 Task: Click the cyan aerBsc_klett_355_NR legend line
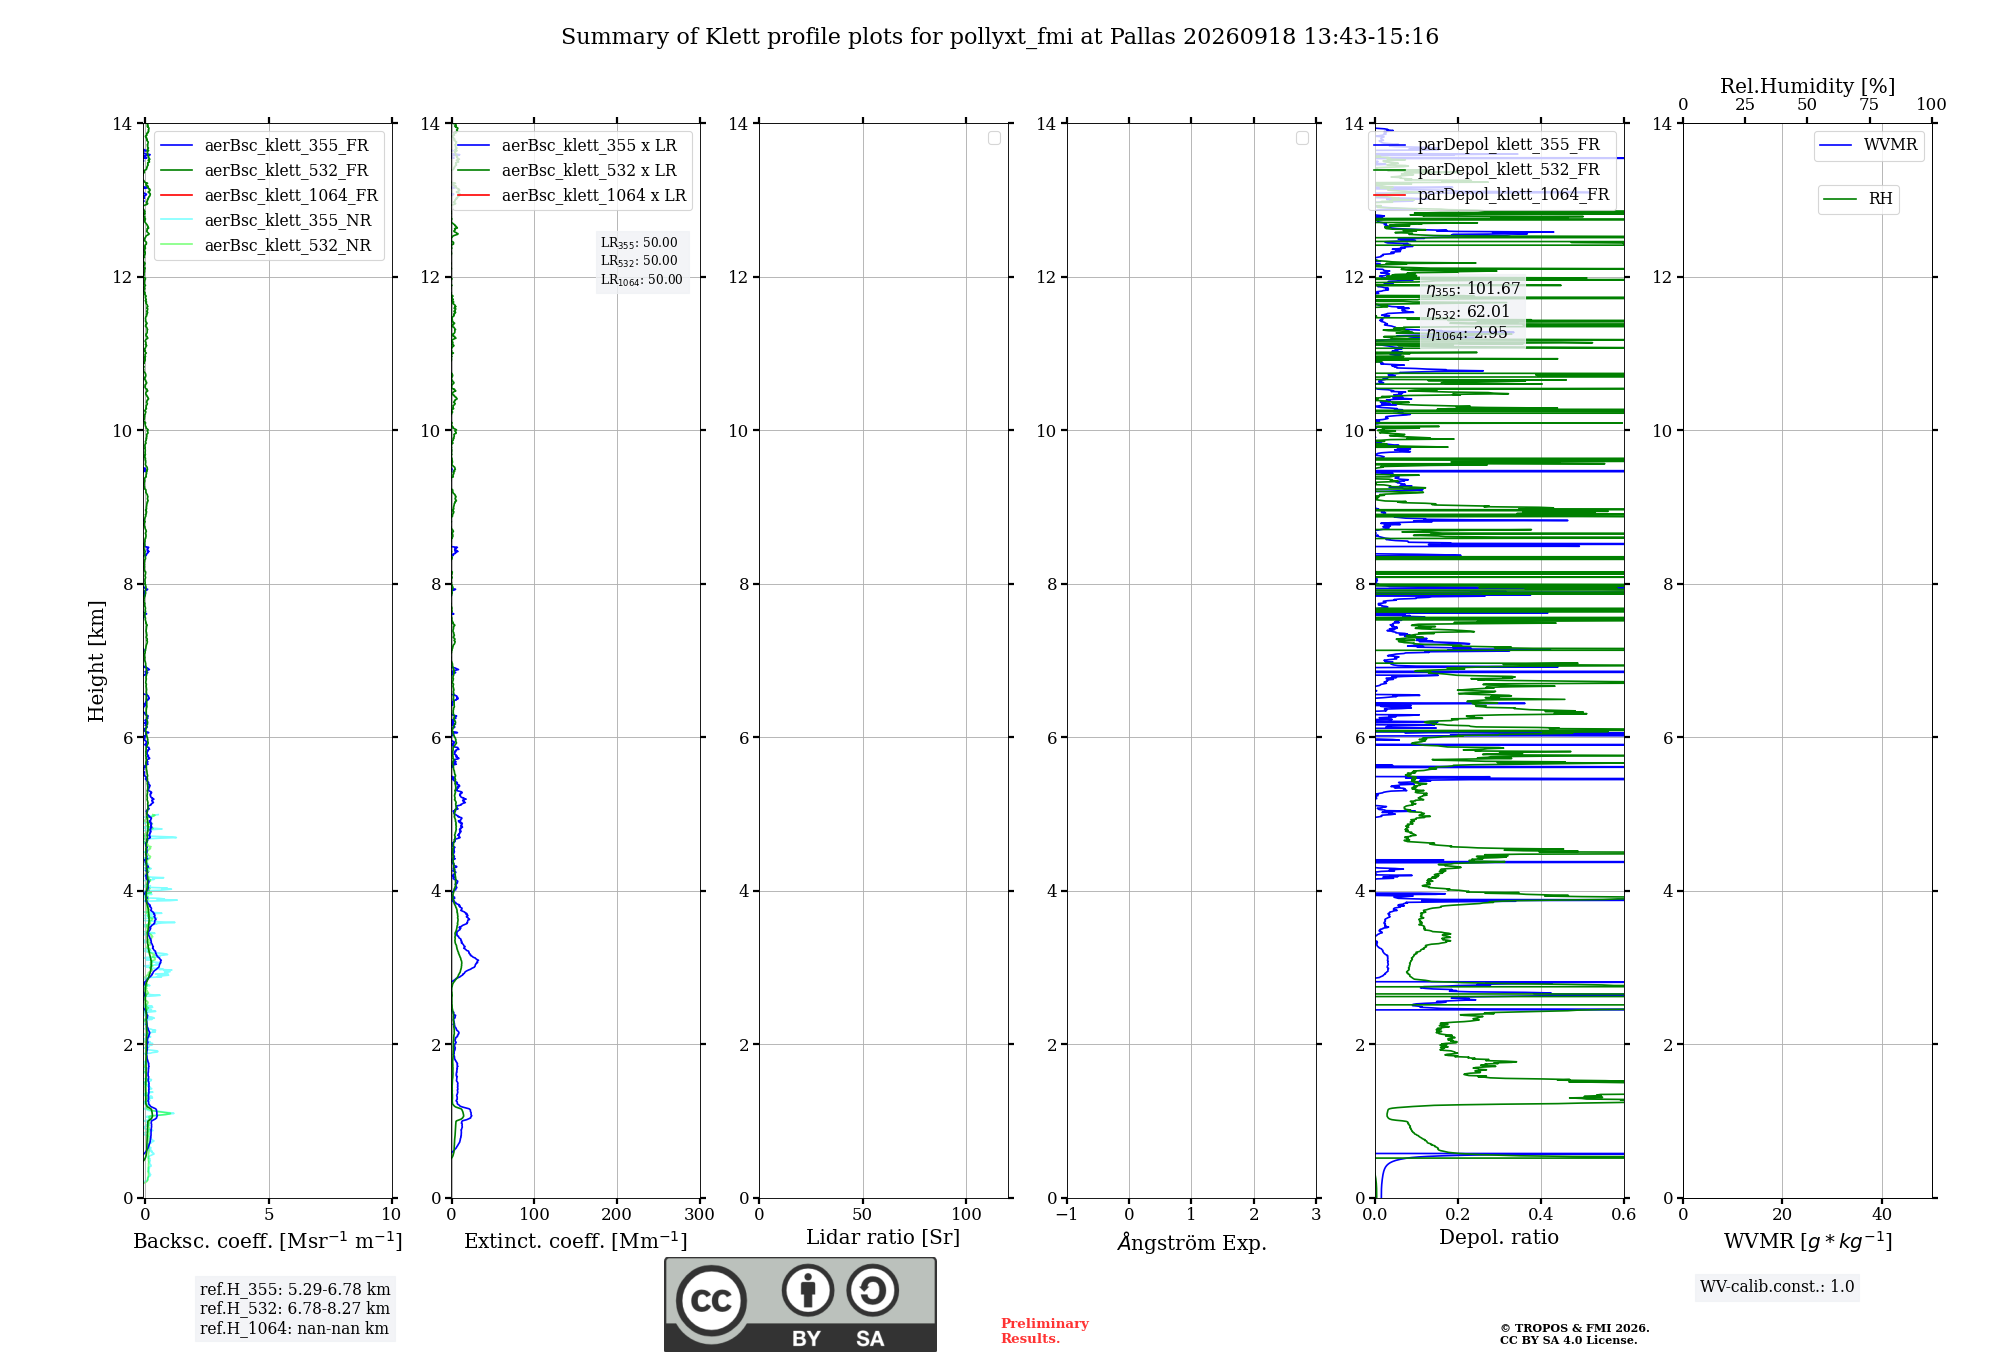click(x=176, y=221)
